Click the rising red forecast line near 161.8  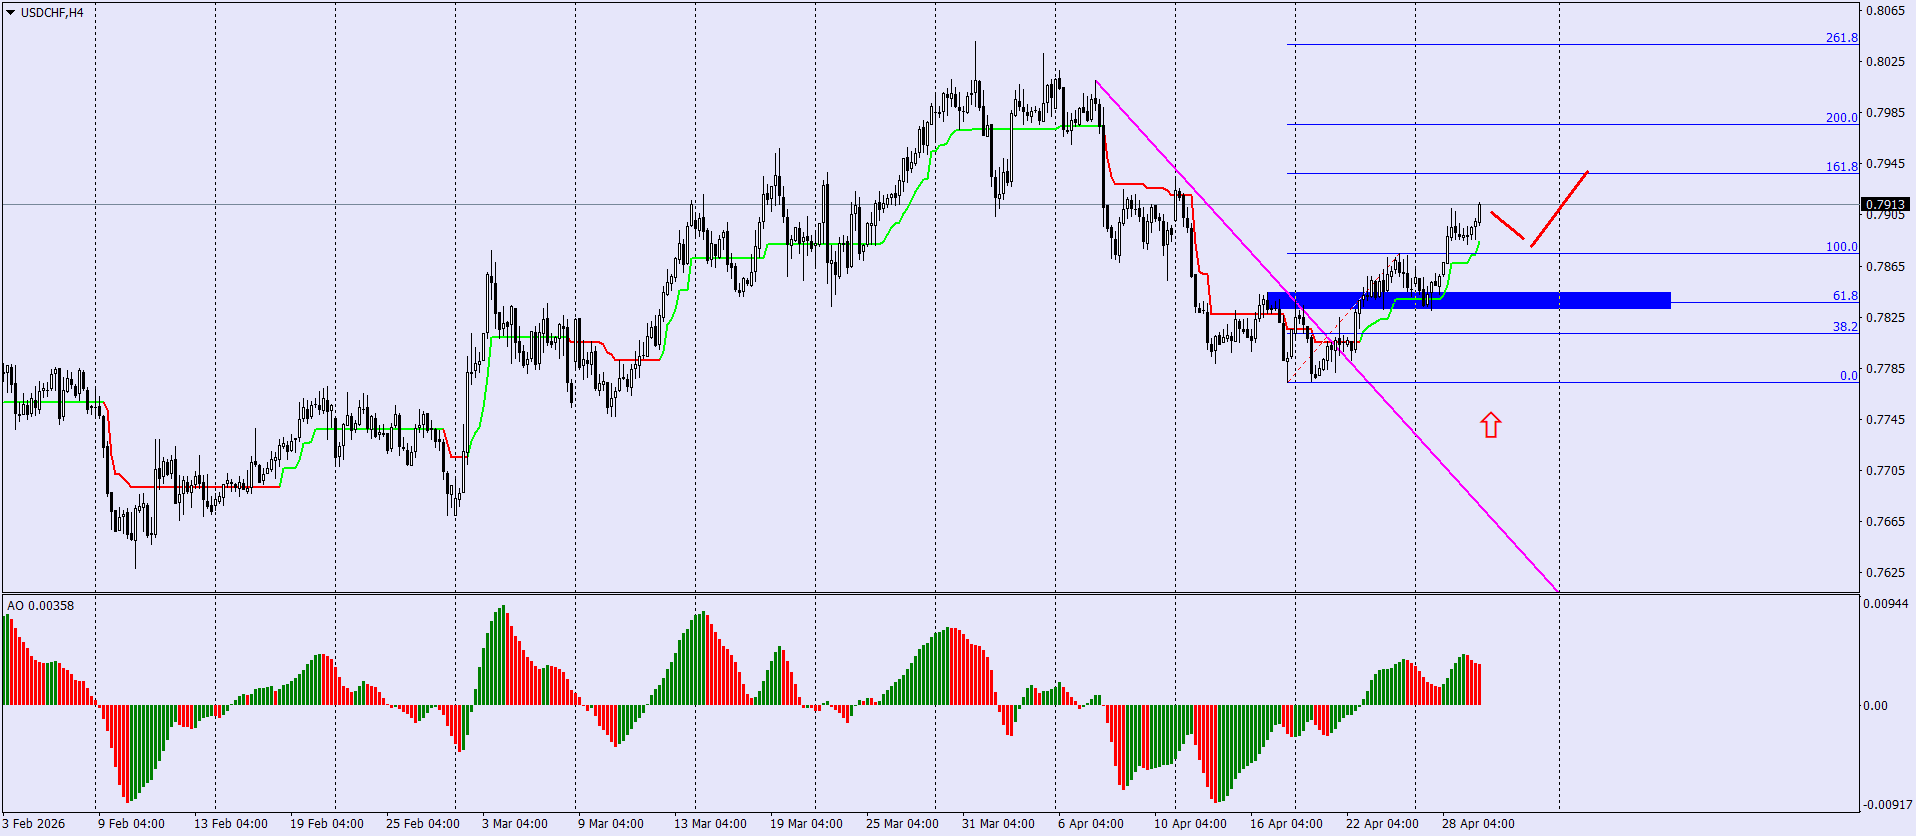(1559, 209)
